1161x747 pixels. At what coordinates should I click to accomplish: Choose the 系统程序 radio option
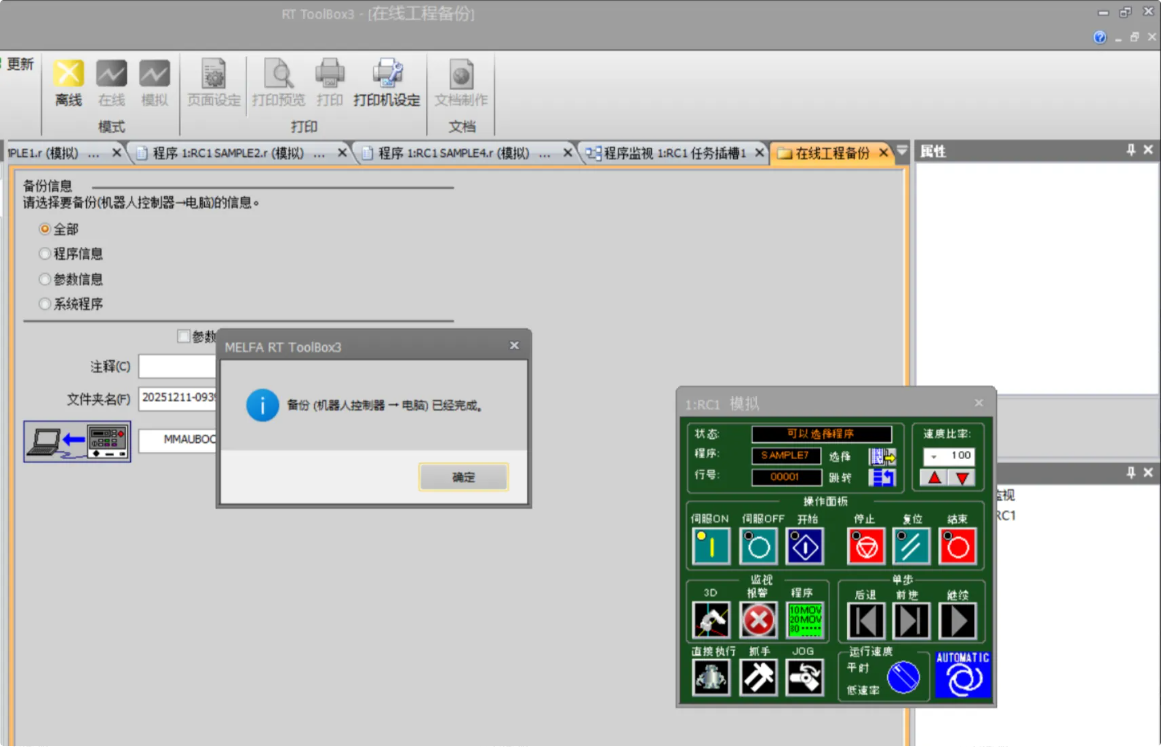45,304
